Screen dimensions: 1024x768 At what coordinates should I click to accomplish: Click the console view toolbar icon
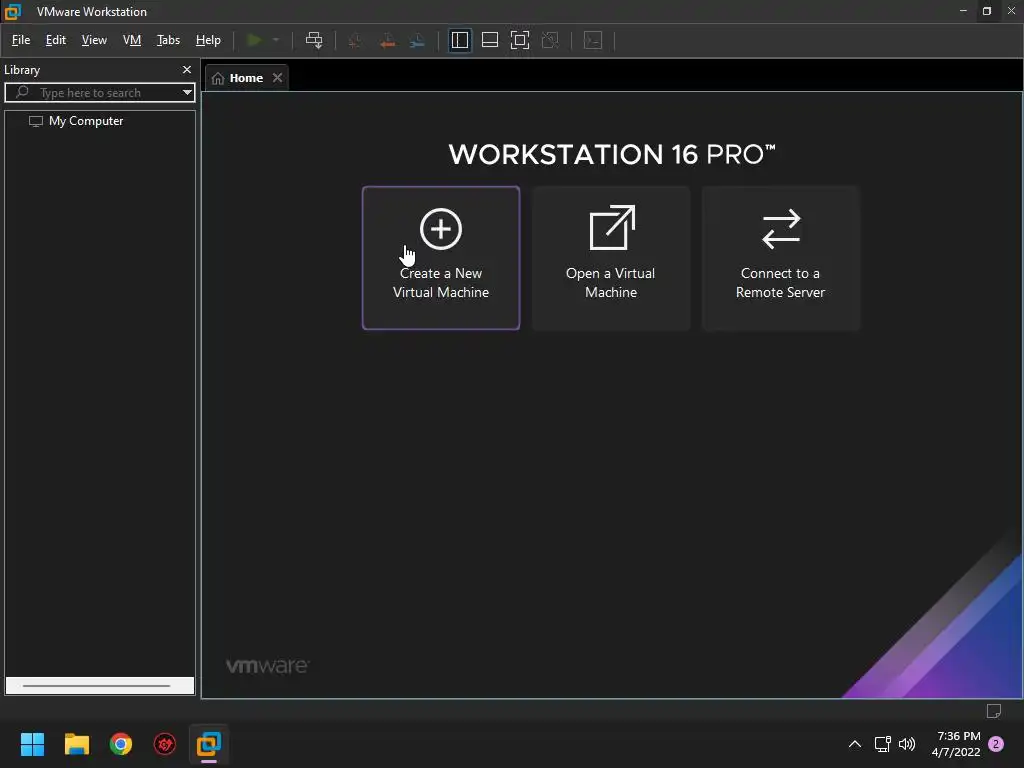coord(593,40)
